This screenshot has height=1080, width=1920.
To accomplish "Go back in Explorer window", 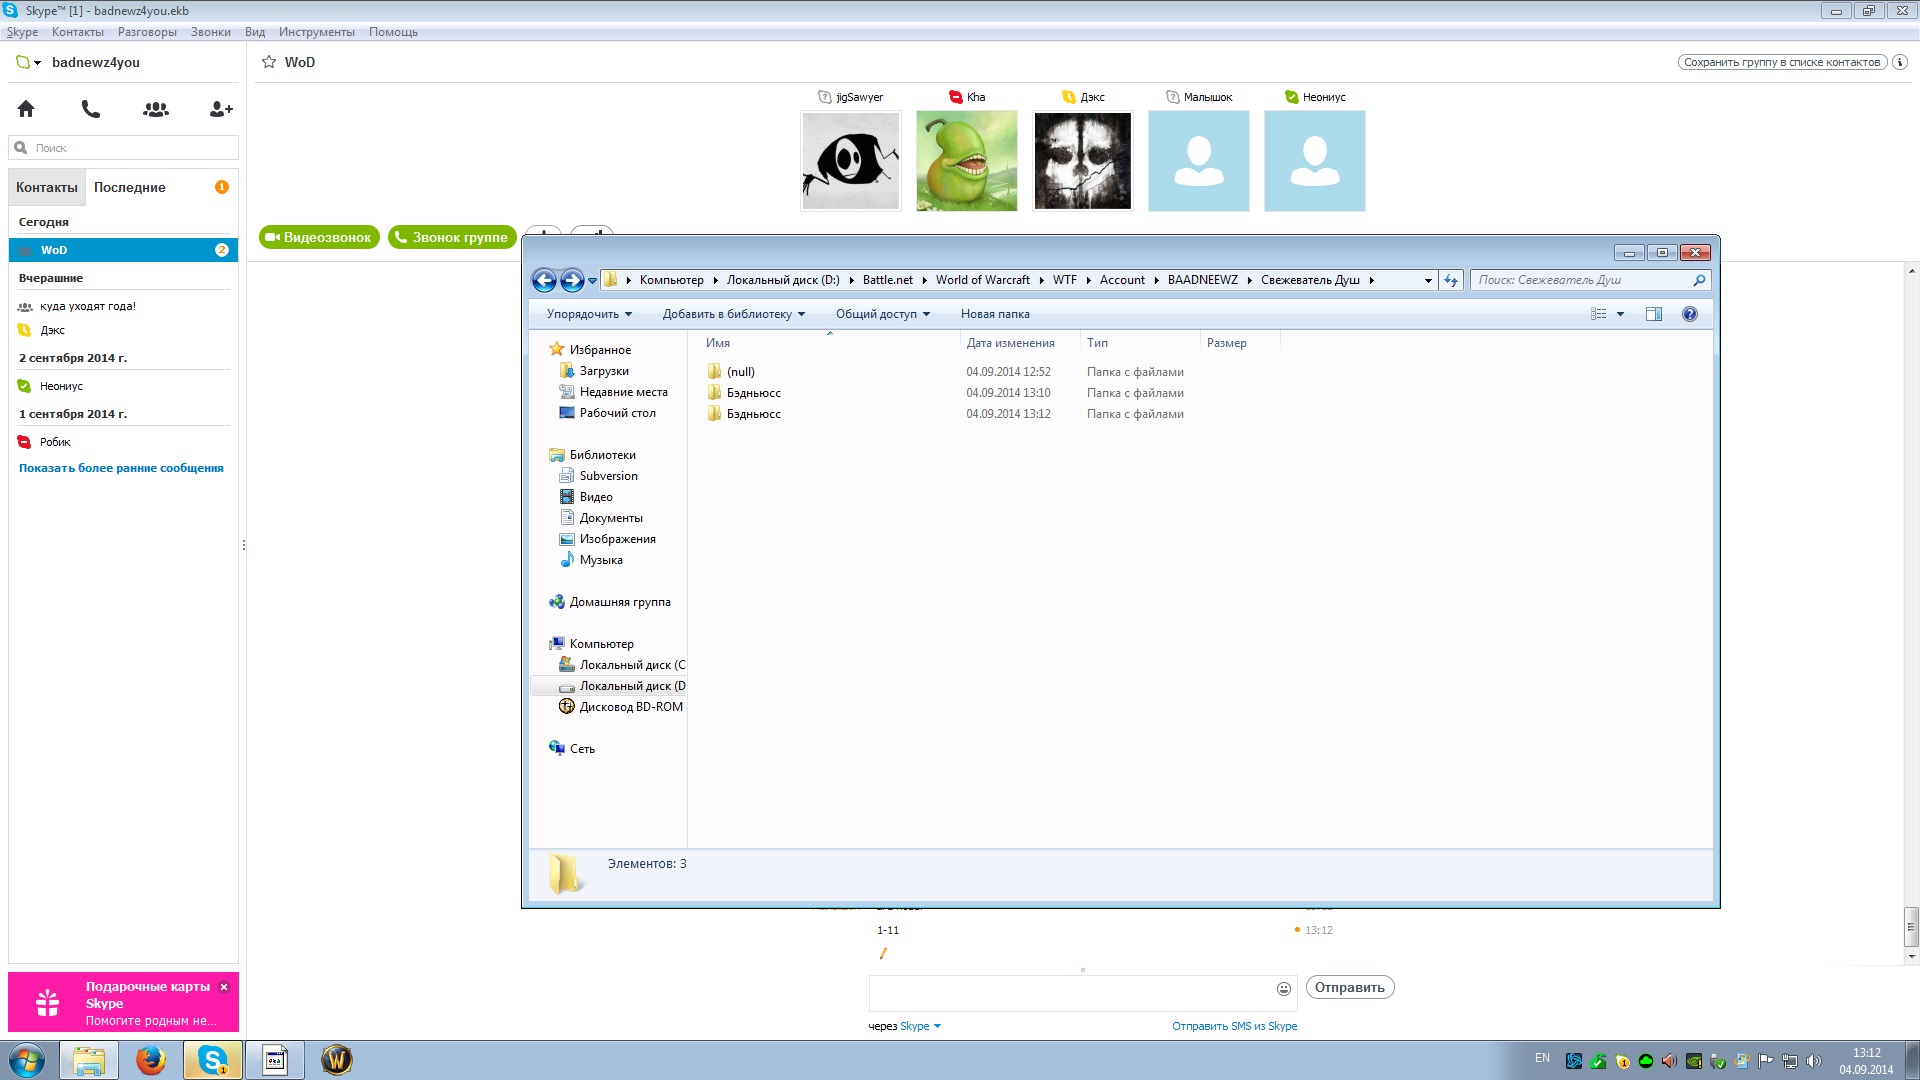I will (544, 281).
